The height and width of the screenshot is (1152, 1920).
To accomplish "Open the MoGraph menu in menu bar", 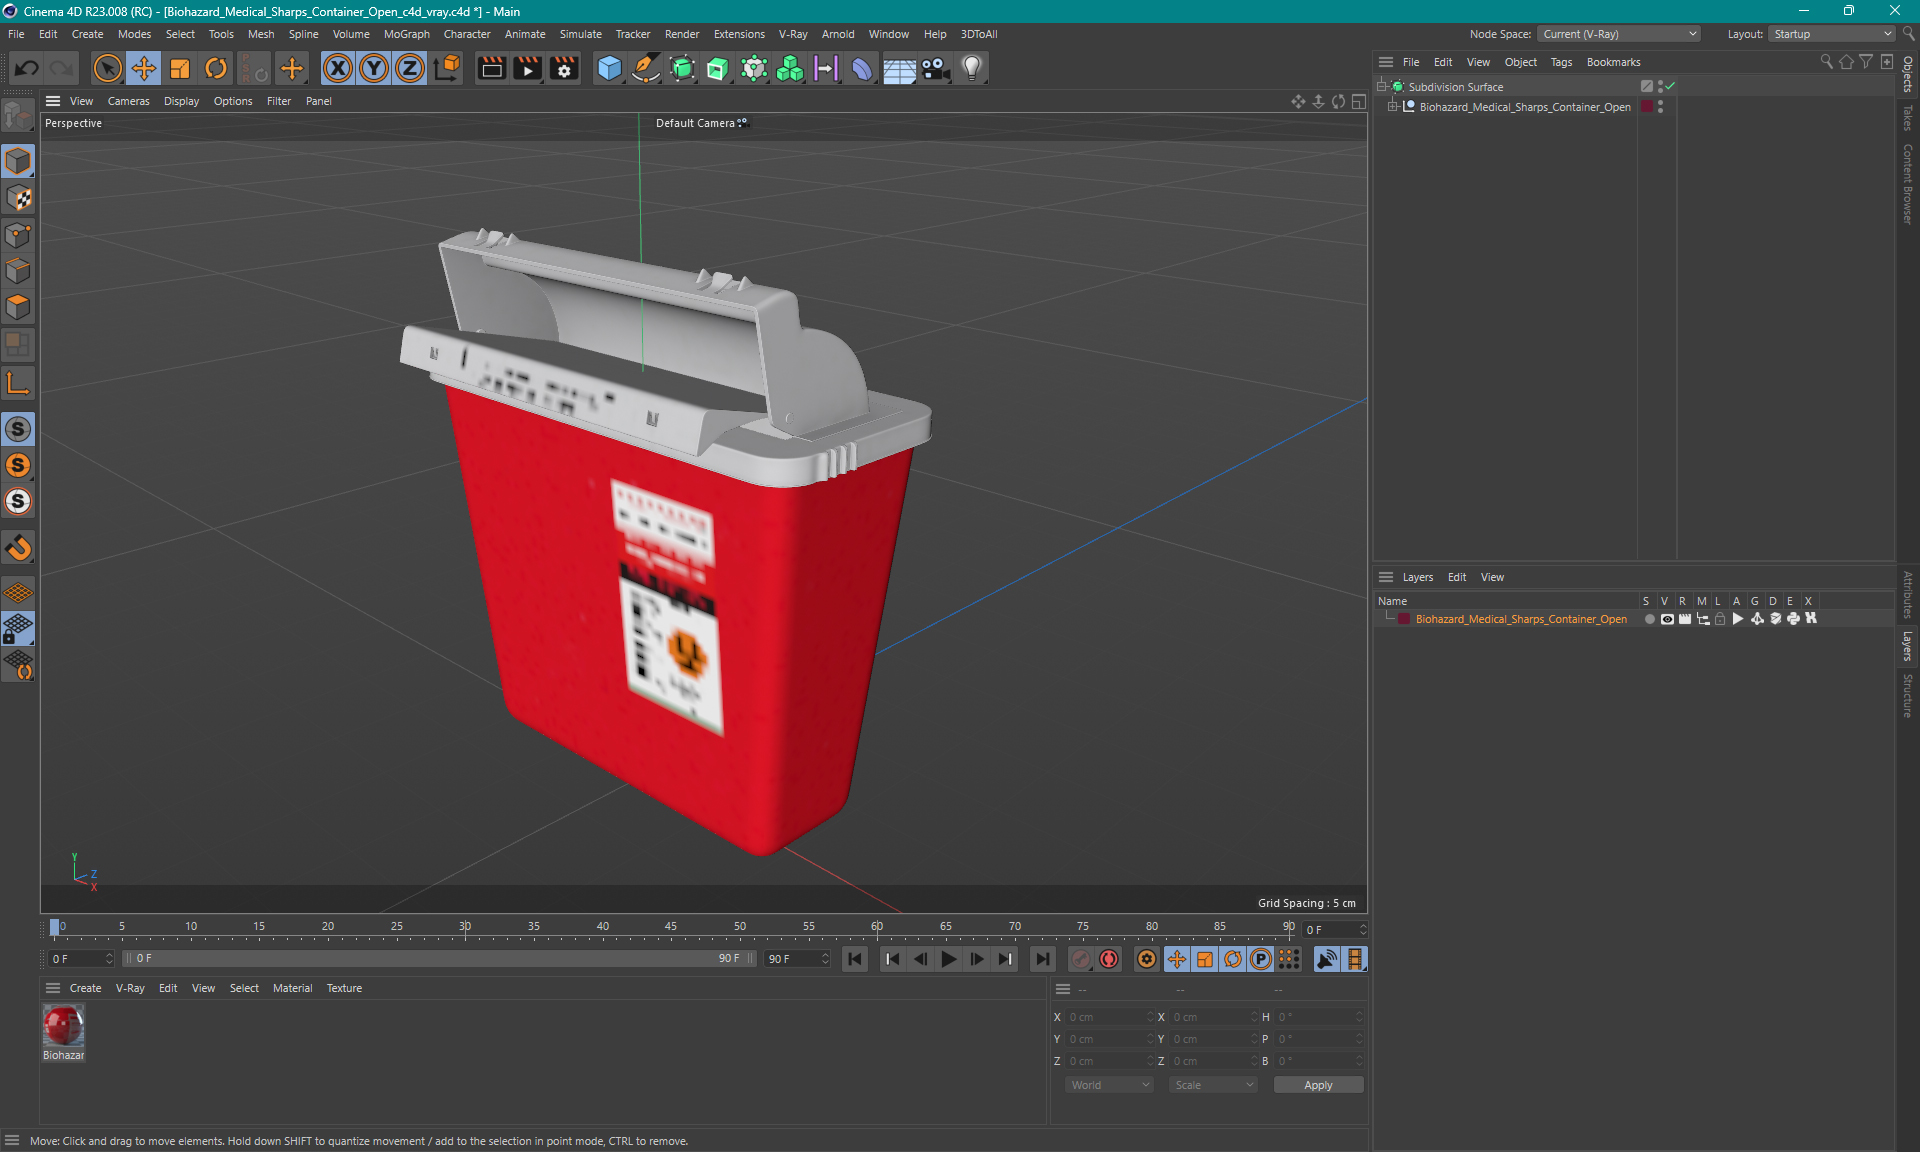I will (x=406, y=33).
